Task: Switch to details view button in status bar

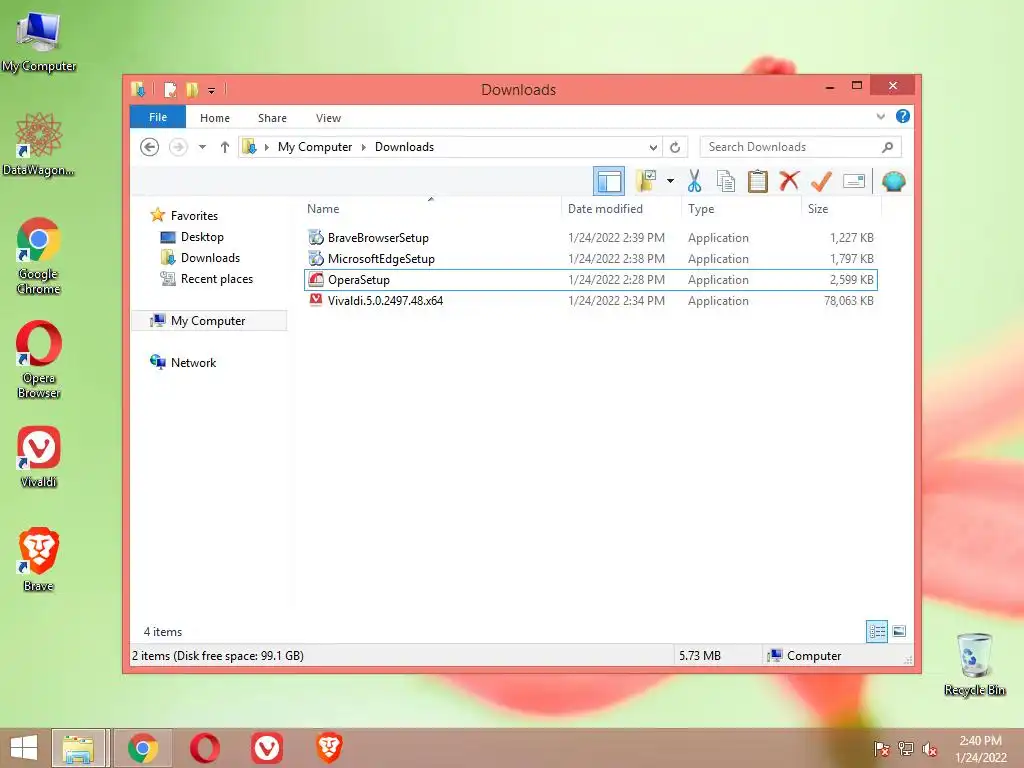Action: point(876,631)
